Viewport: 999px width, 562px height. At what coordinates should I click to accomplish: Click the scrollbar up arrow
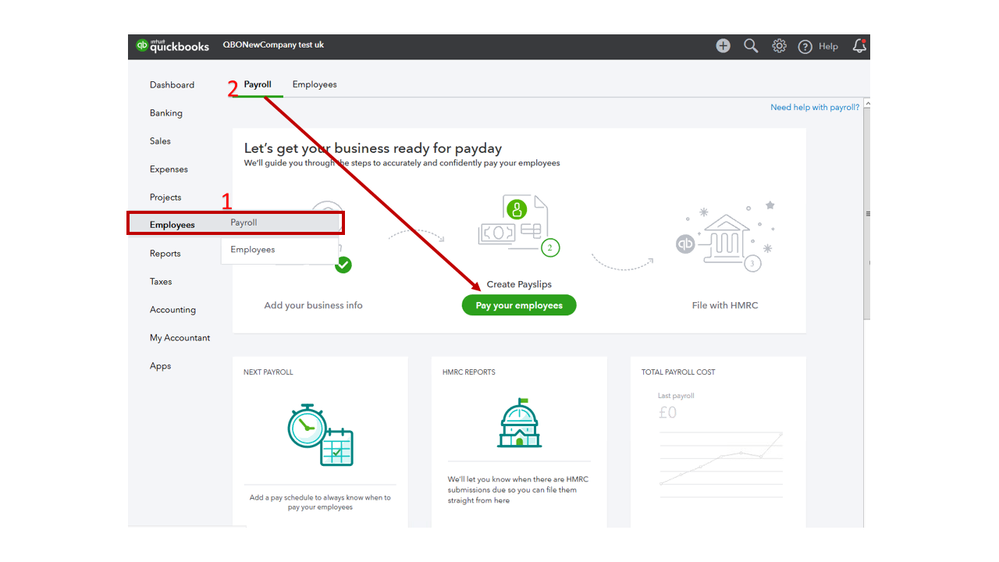pos(867,103)
